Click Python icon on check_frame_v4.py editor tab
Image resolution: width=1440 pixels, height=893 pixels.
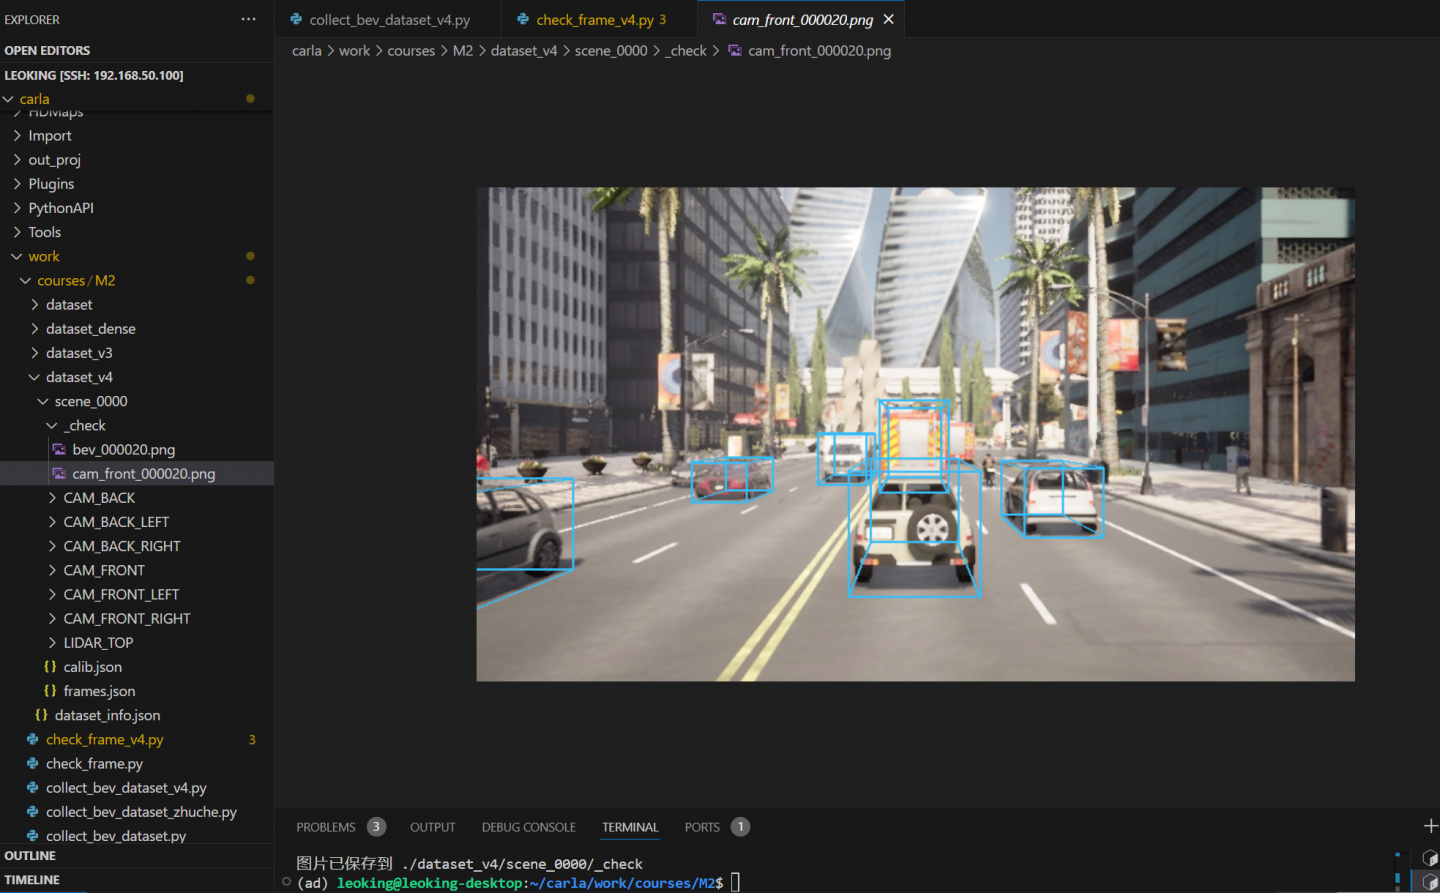tap(523, 19)
